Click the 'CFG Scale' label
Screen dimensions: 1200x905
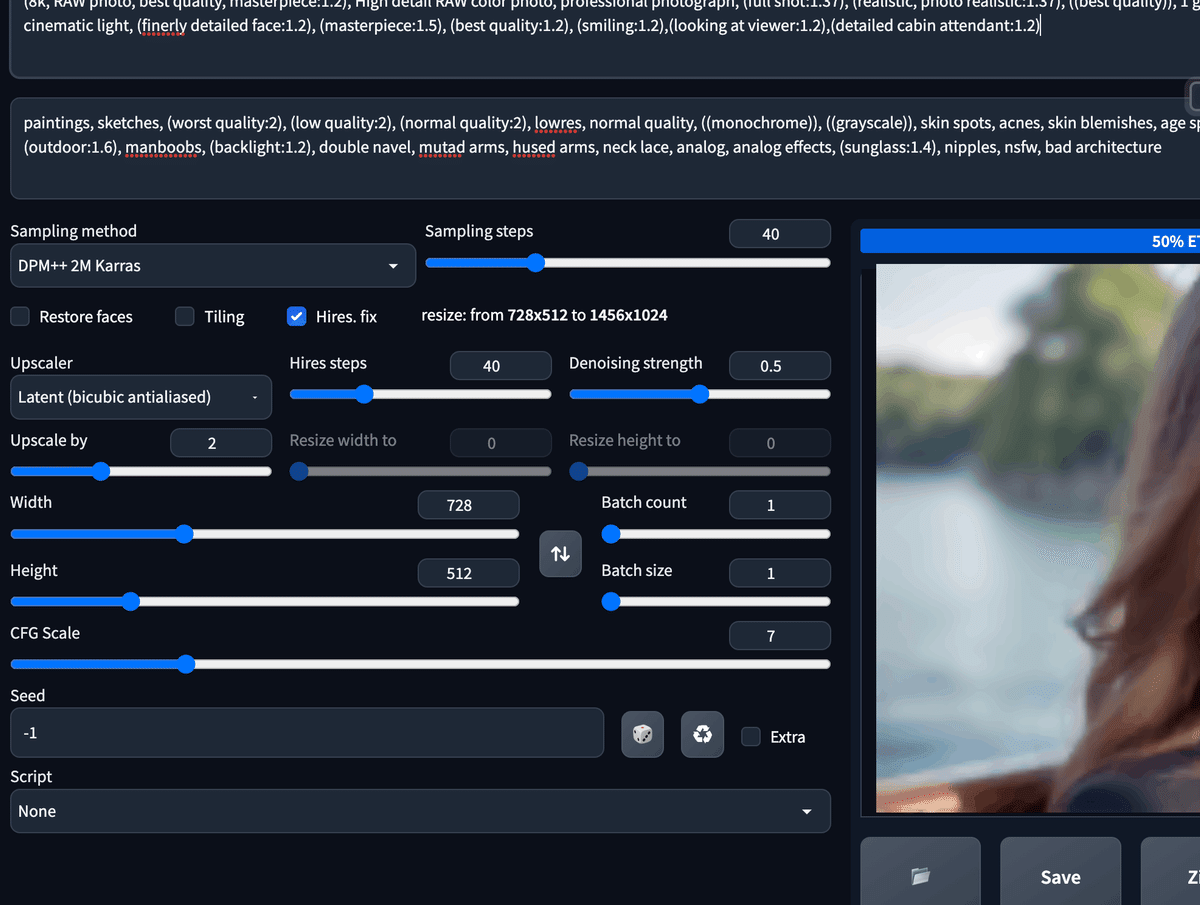coord(45,633)
